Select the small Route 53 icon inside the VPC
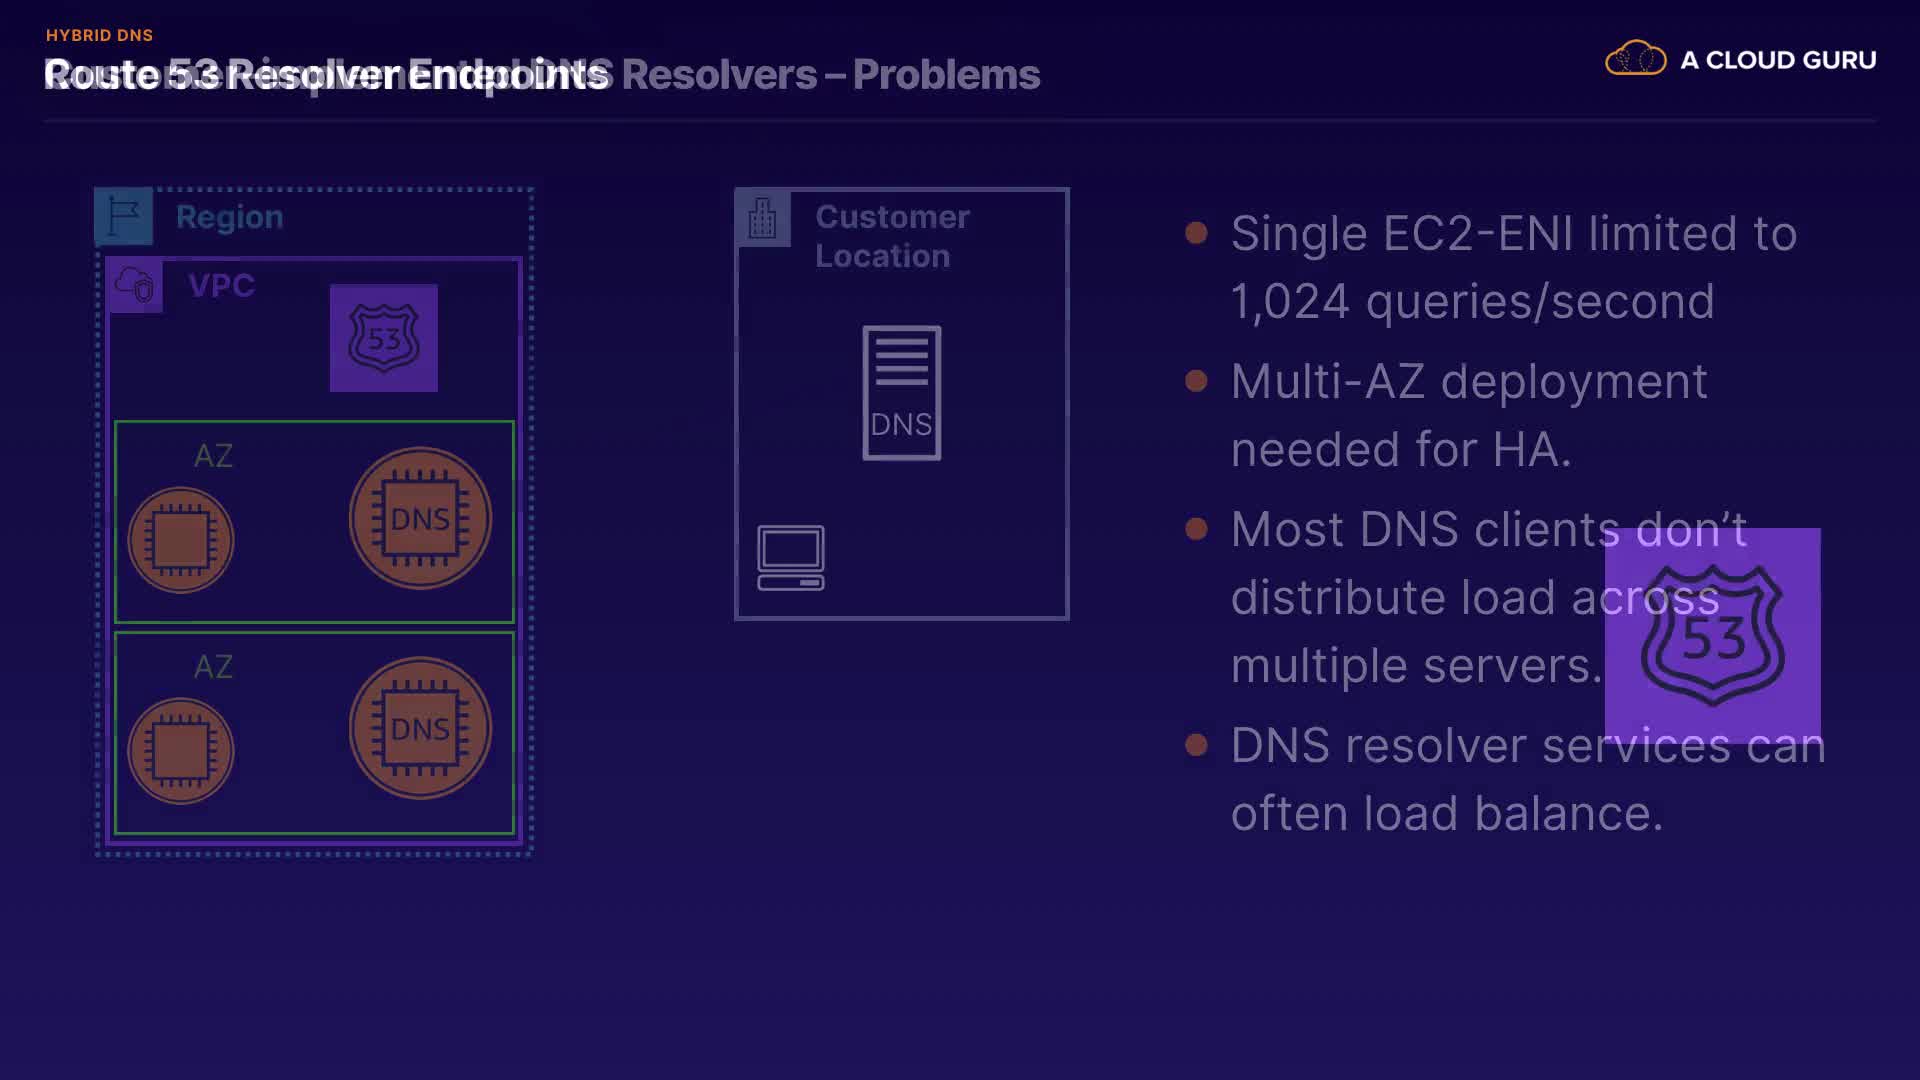 (384, 338)
